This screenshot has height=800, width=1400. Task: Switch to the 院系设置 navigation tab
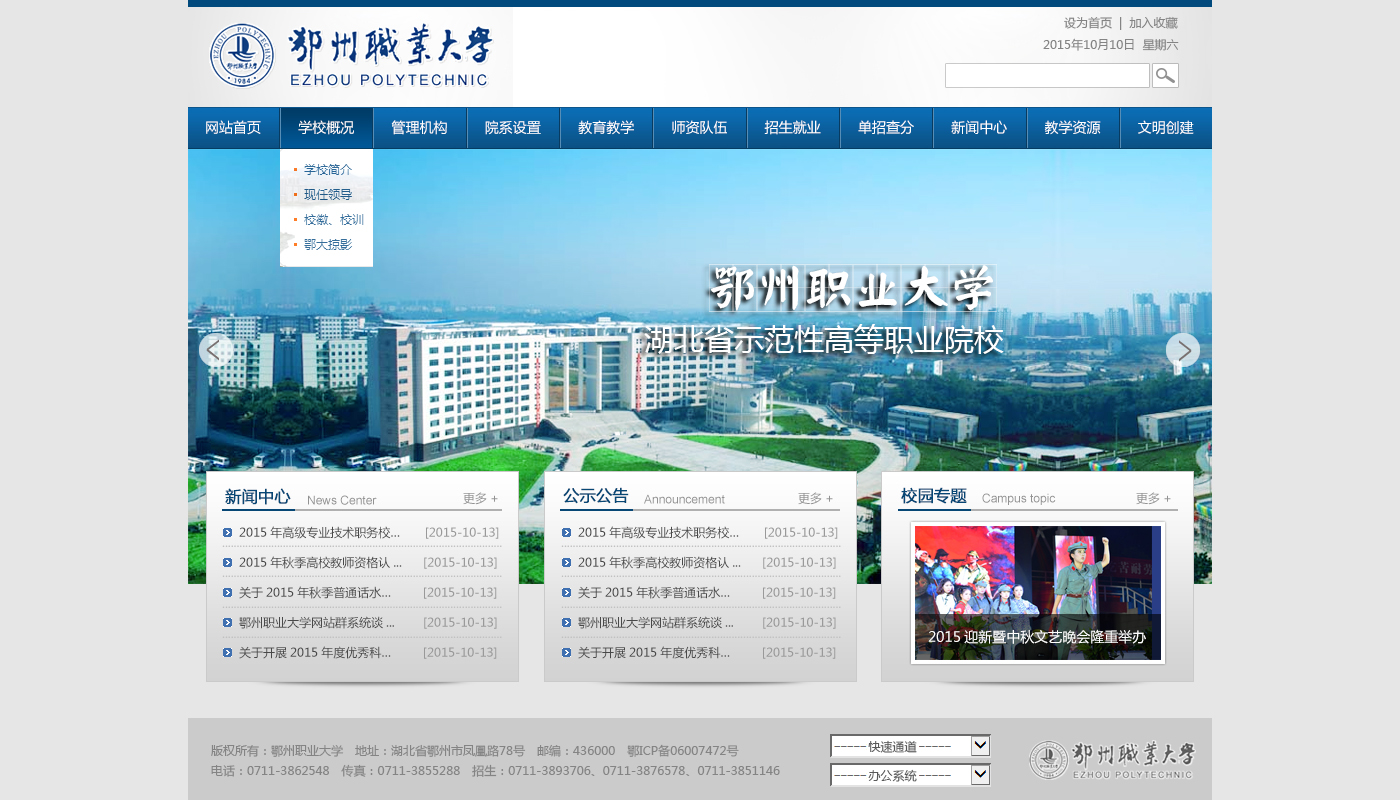point(513,128)
